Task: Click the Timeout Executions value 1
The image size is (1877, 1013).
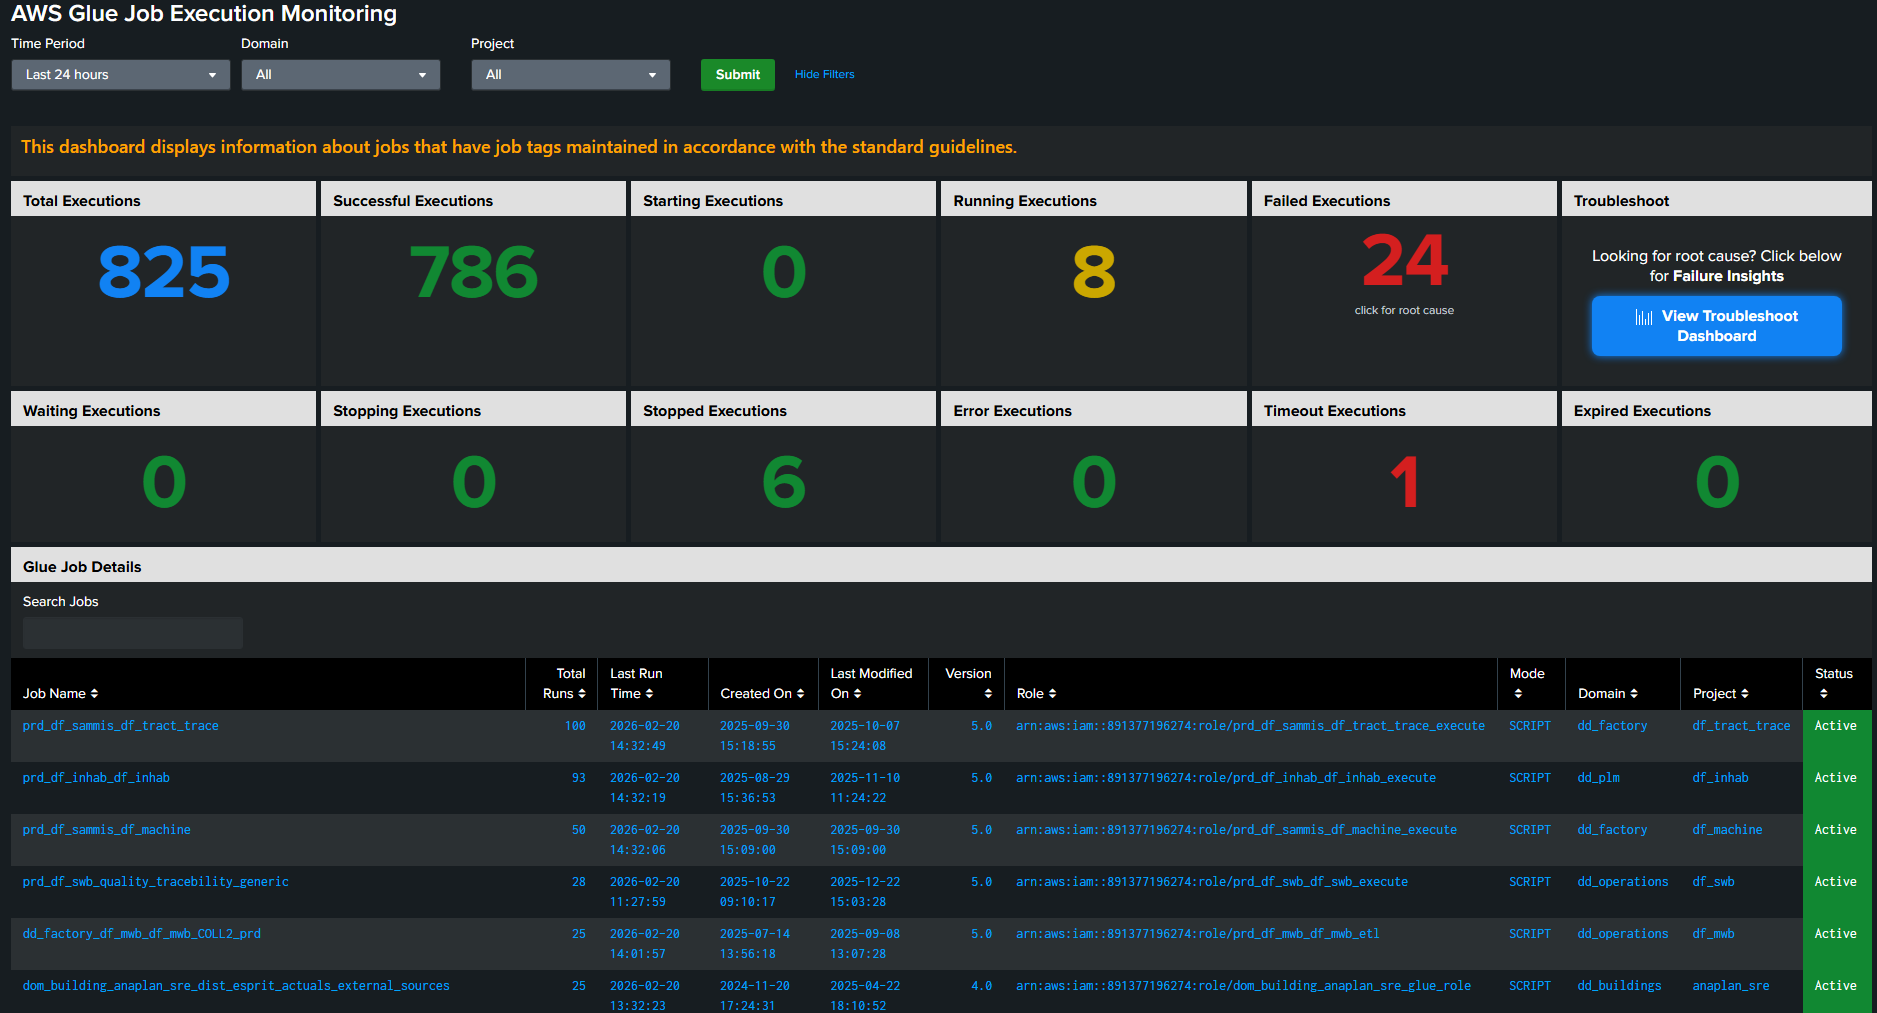Action: click(1404, 482)
